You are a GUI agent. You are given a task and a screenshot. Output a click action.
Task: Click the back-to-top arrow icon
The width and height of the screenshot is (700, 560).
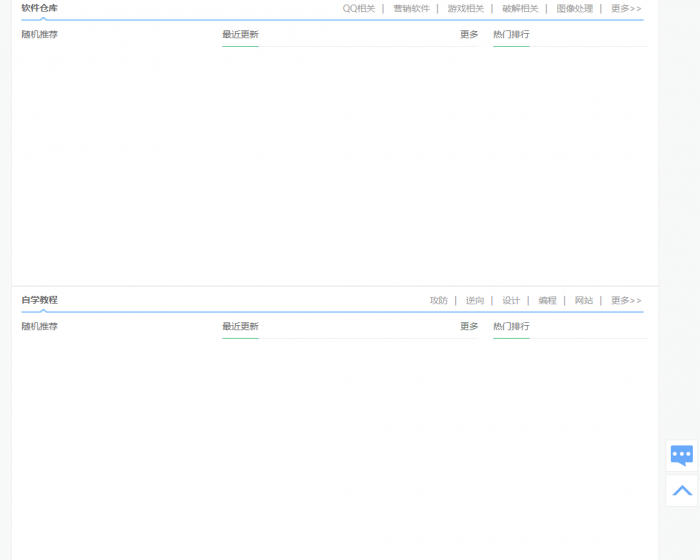click(x=682, y=491)
